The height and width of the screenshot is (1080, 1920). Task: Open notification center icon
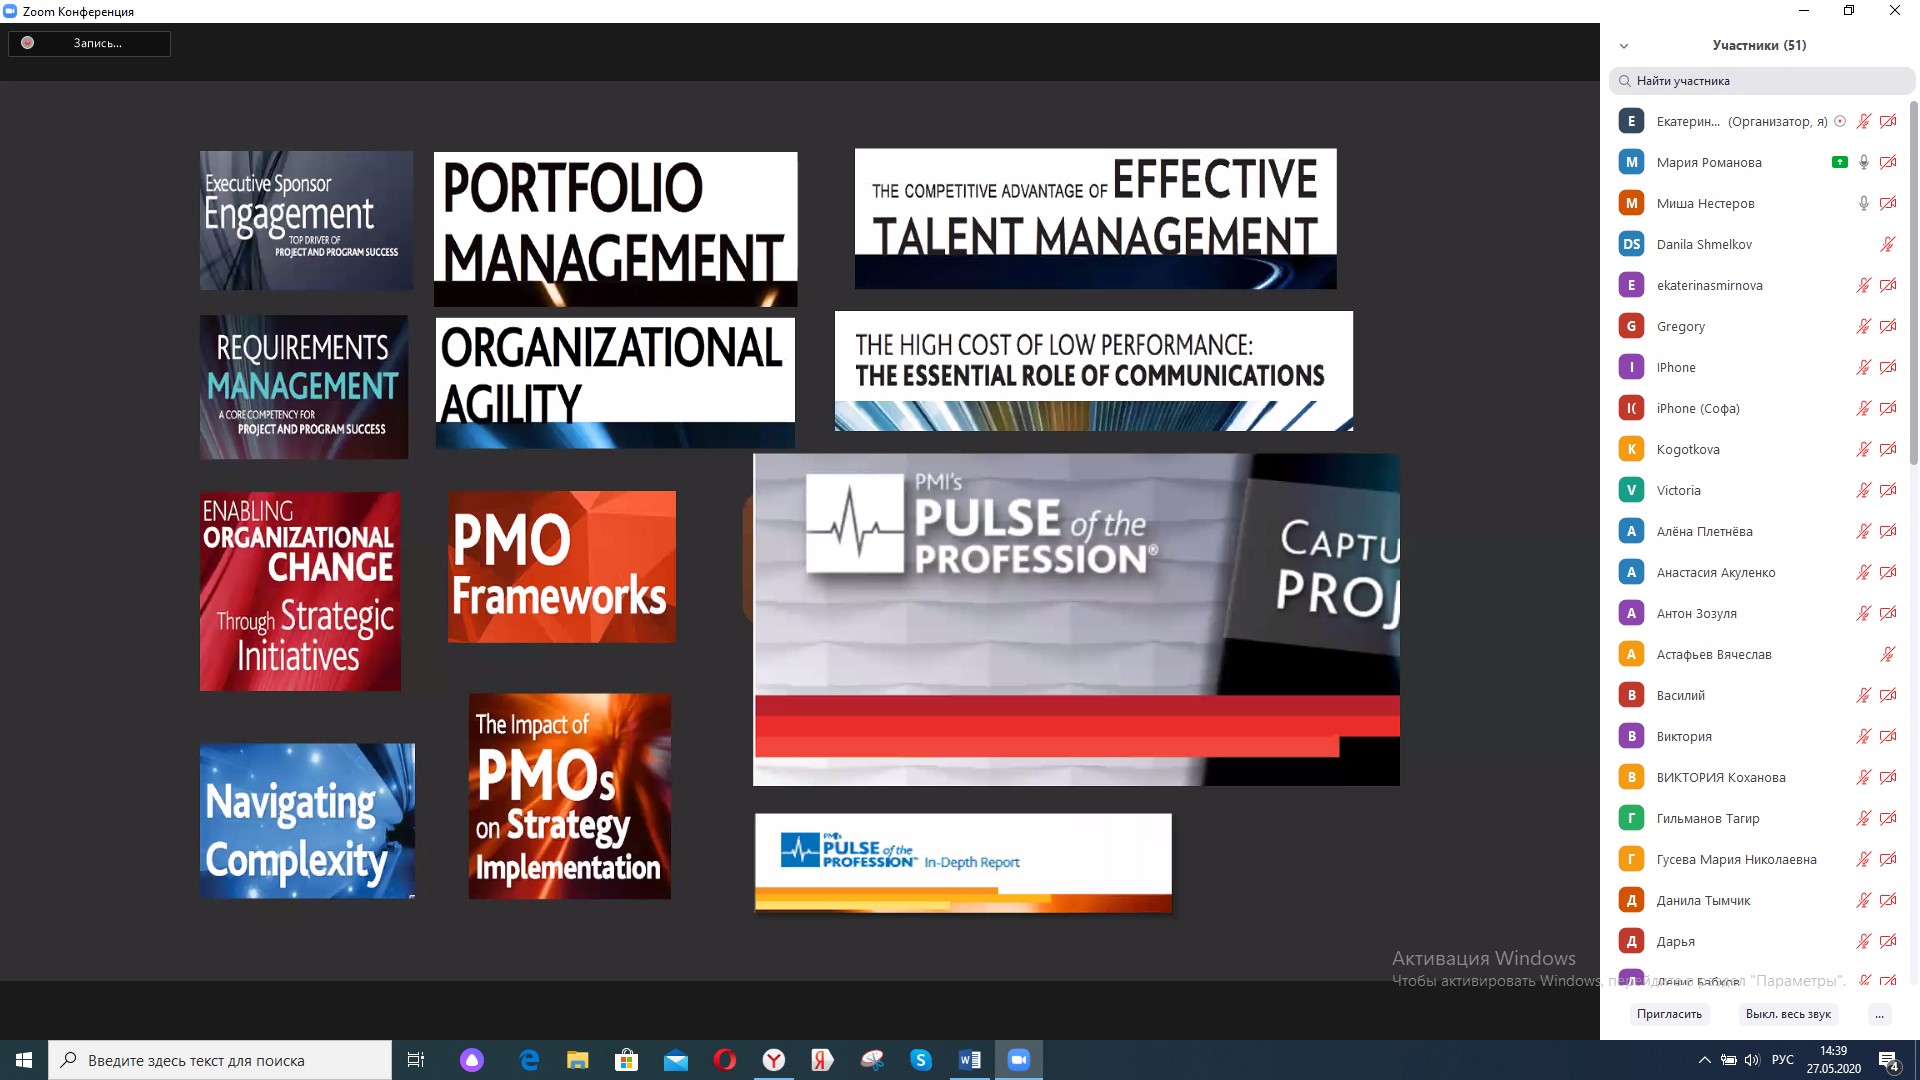(x=1889, y=1061)
